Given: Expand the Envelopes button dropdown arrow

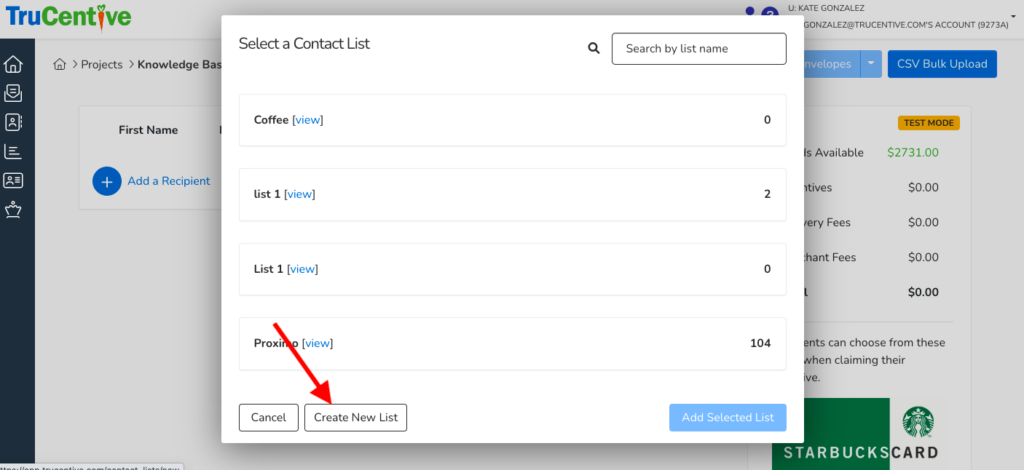Looking at the screenshot, I should pos(871,64).
